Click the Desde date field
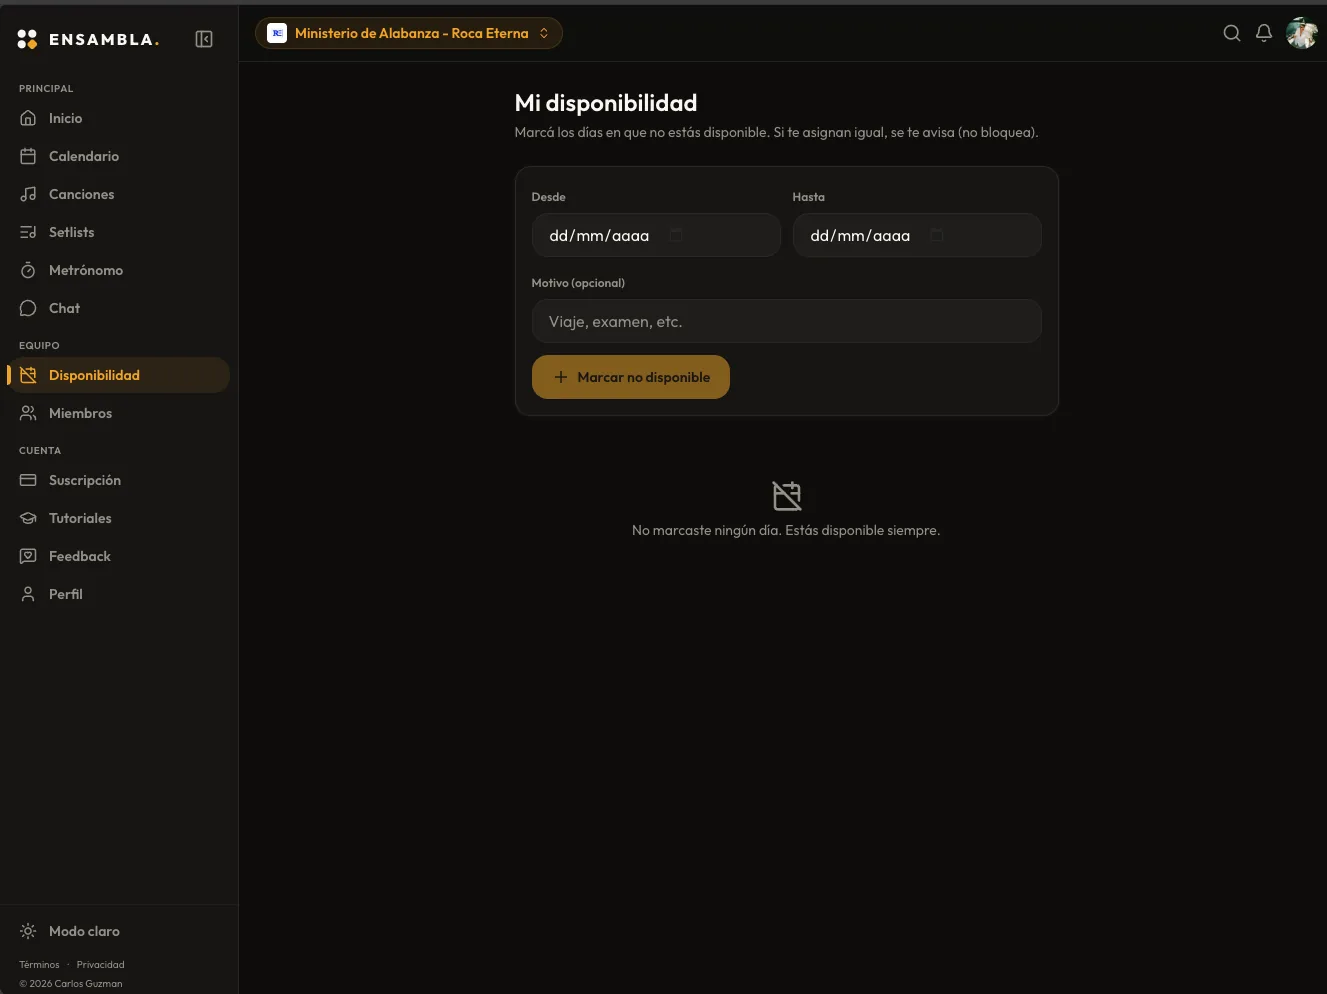Screen dimensions: 1327x994 (x=656, y=235)
